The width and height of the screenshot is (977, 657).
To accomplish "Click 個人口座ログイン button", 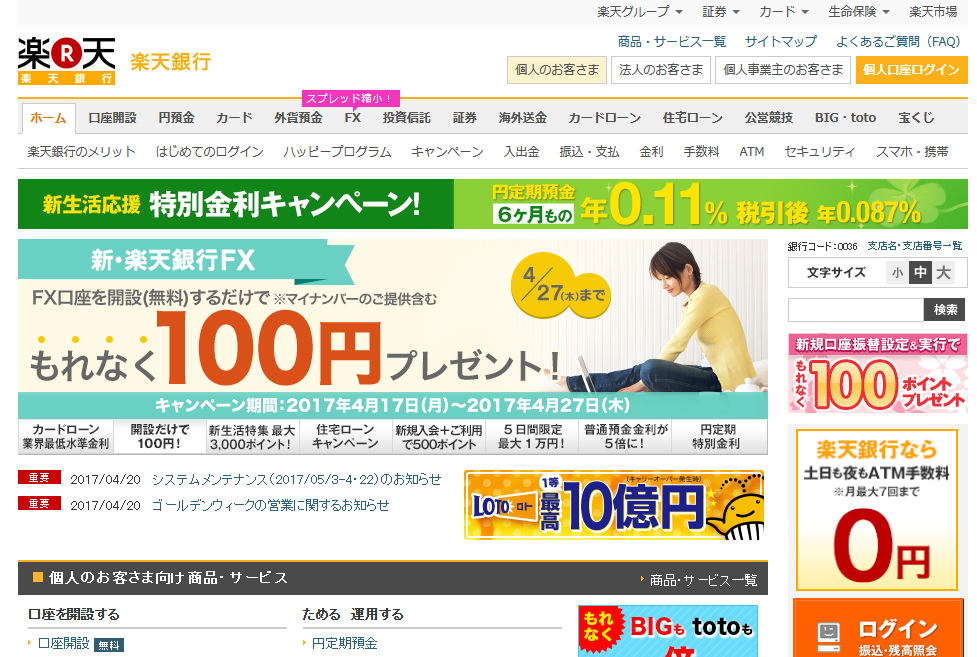I will click(912, 70).
